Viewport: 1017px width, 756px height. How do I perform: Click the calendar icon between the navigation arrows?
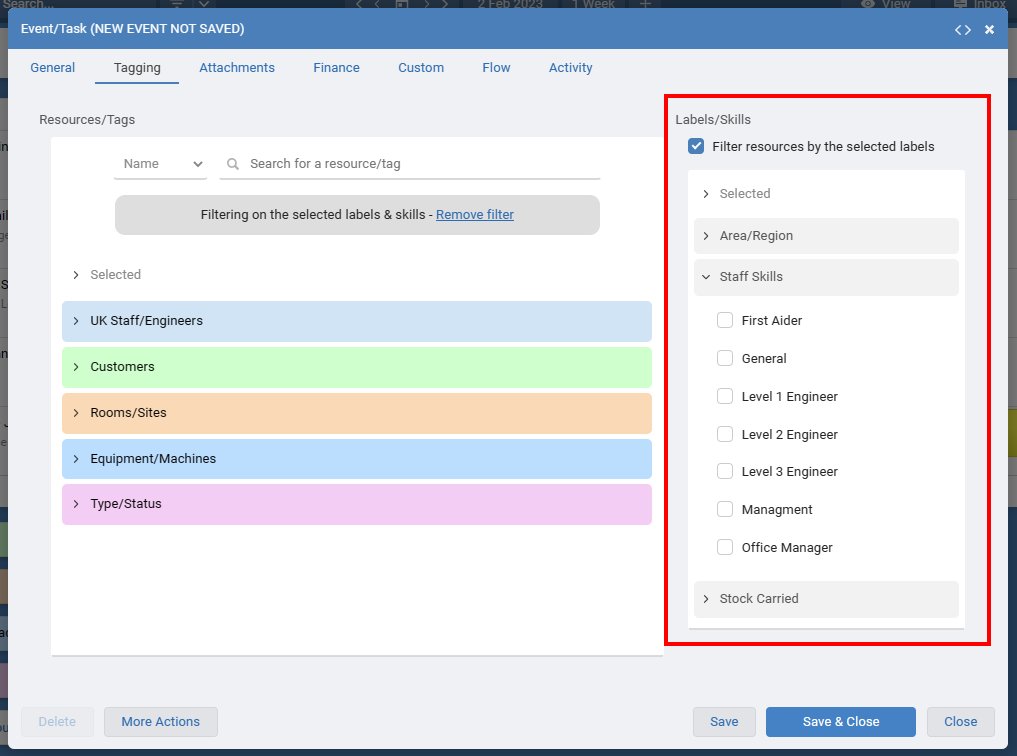[x=401, y=5]
